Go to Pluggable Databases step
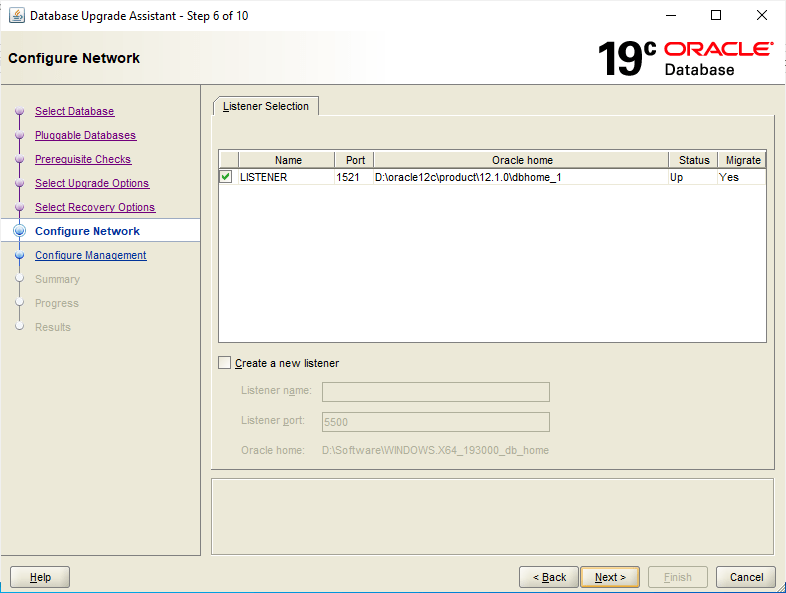This screenshot has height=593, width=786. point(86,135)
